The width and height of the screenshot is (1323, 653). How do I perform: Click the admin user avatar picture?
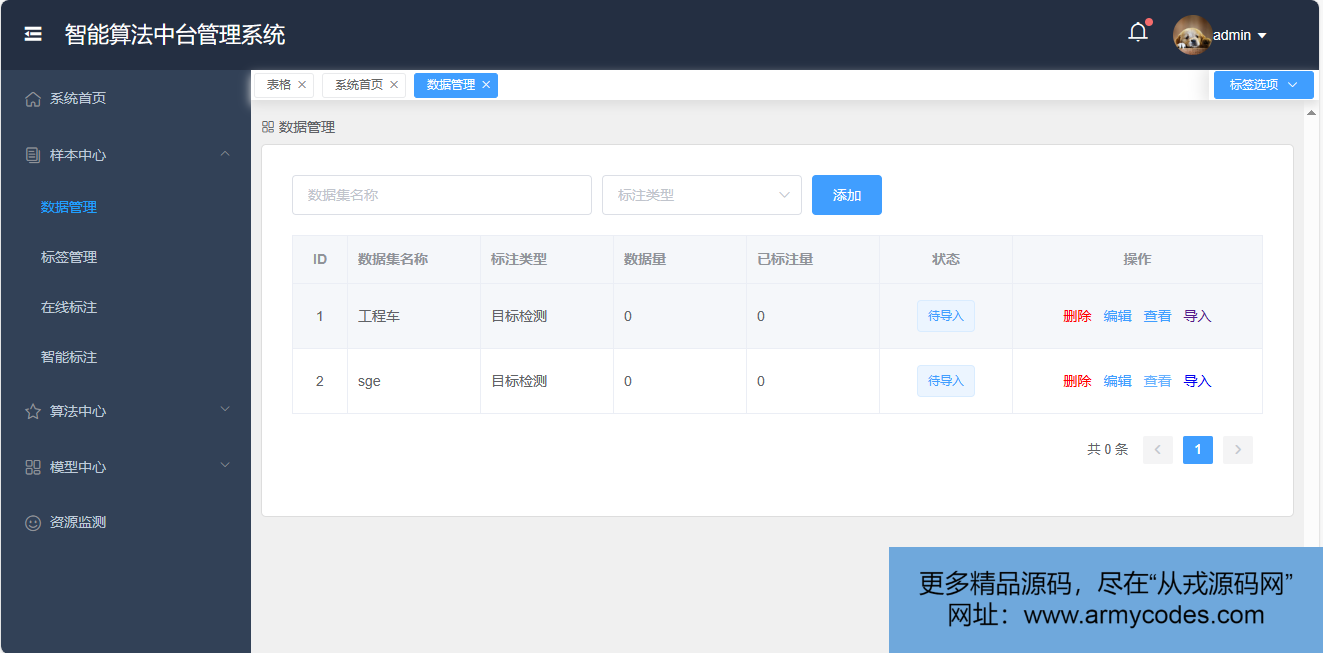click(x=1191, y=35)
